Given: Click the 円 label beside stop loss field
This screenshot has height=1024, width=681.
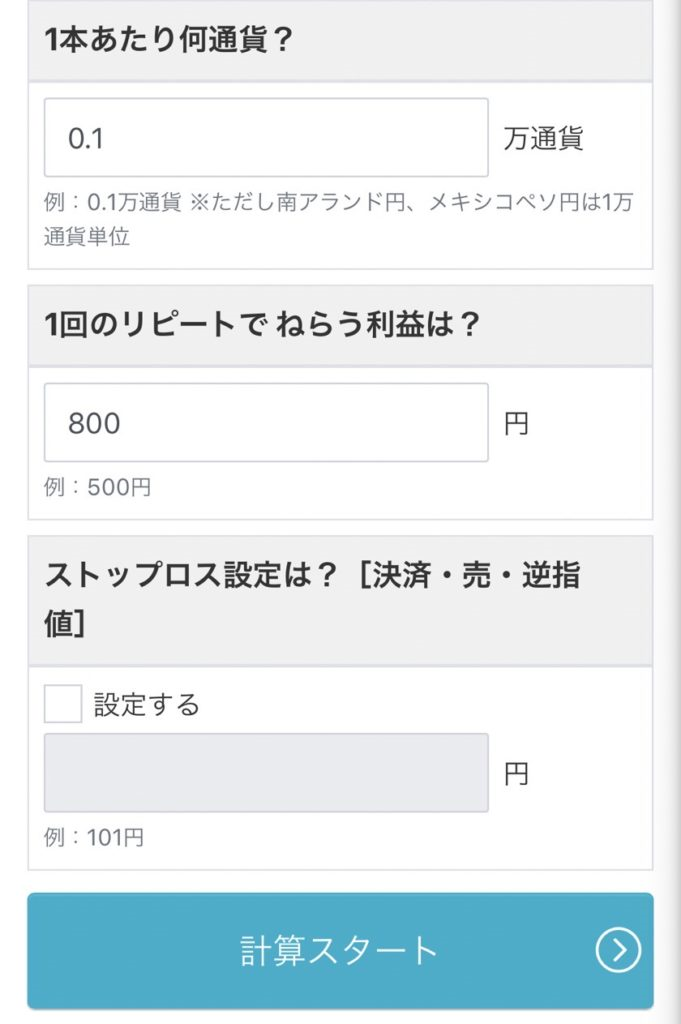Looking at the screenshot, I should tap(516, 774).
